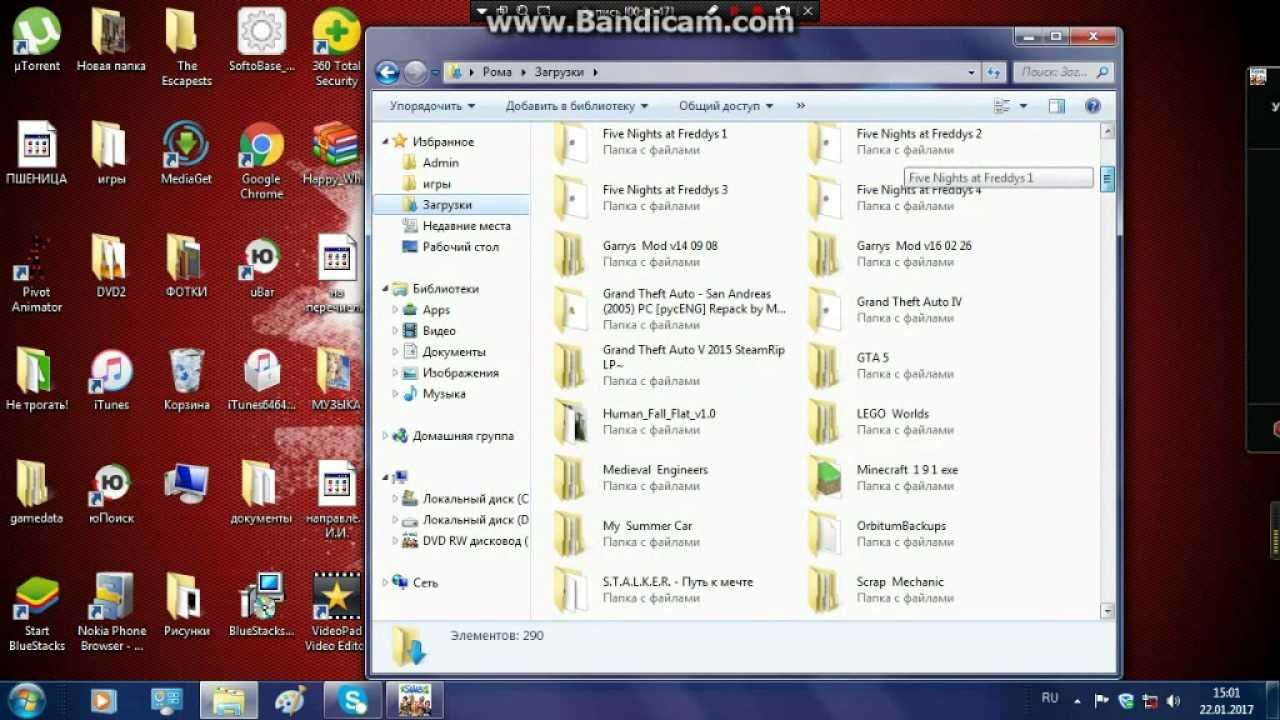Screen dimensions: 1280x720
Task: Open the change view dropdown arrow
Action: click(x=1023, y=106)
